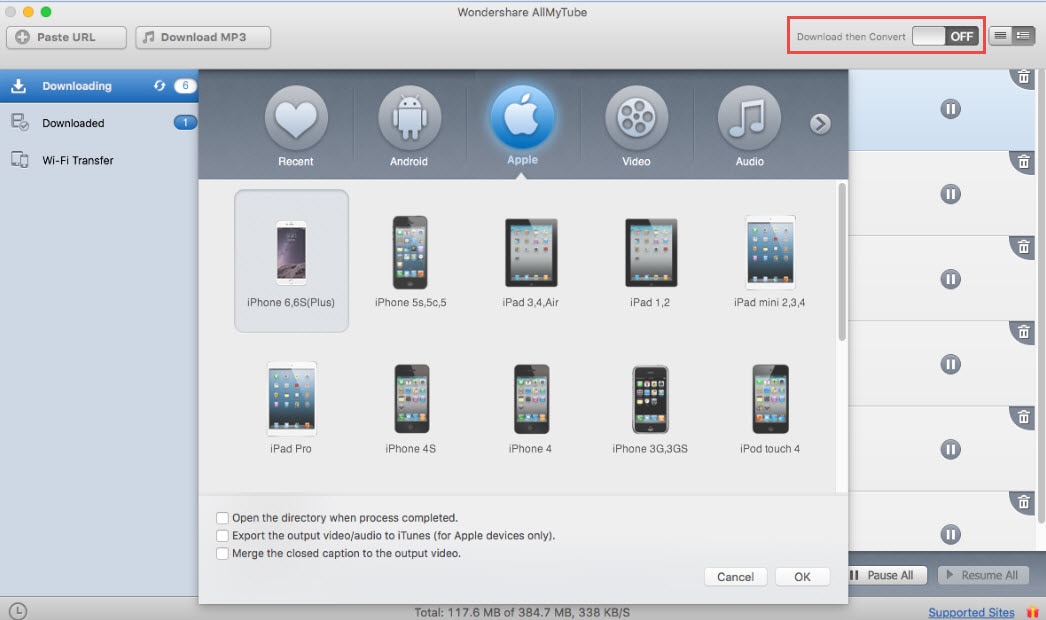Click the refresh icon beside Downloading
The image size is (1046, 620).
tap(159, 85)
